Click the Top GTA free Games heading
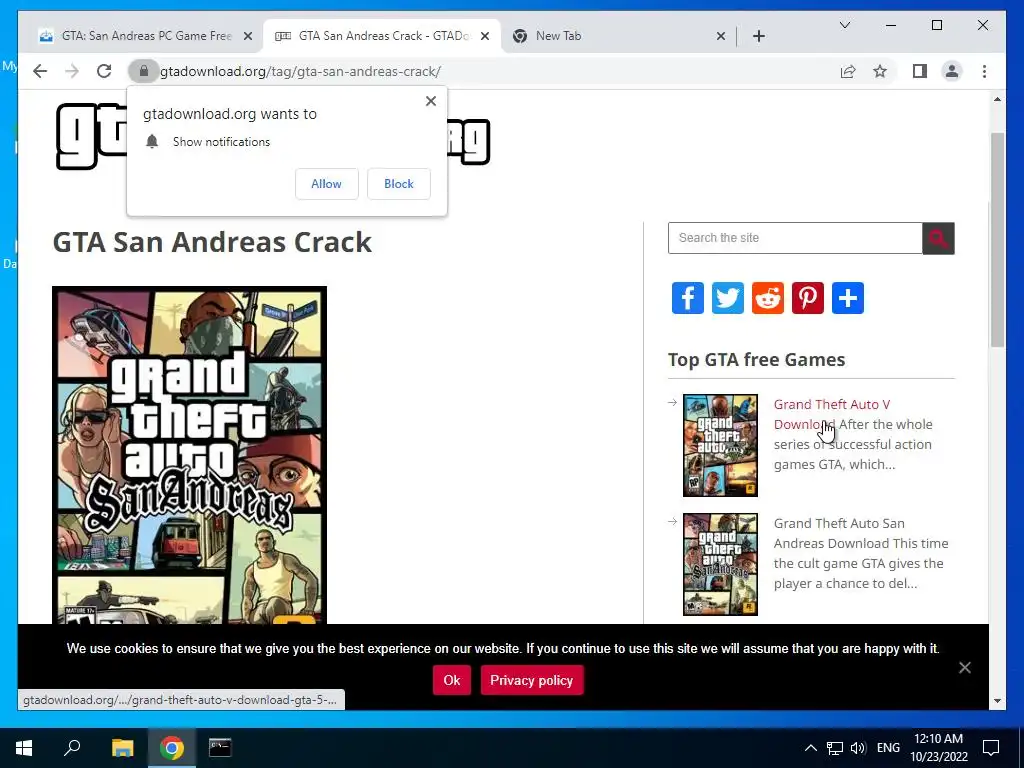Screen dimensions: 1024x768 click(x=756, y=360)
